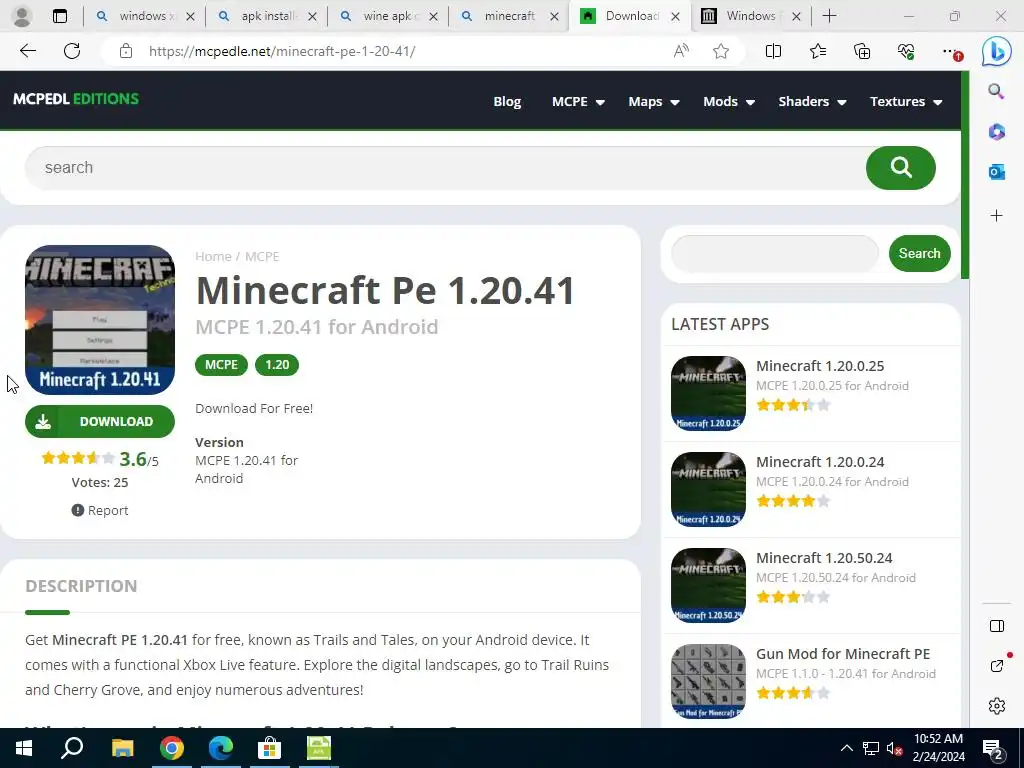1024x768 pixels.
Task: Open tab actions menu icon
Action: coord(59,16)
